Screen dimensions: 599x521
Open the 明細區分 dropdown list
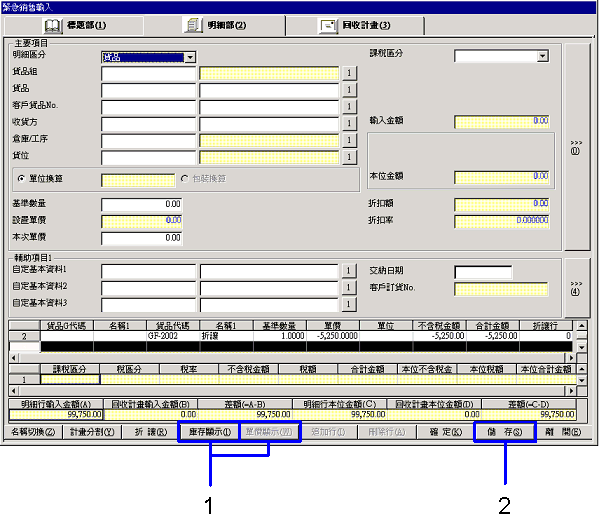pyautogui.click(x=190, y=57)
